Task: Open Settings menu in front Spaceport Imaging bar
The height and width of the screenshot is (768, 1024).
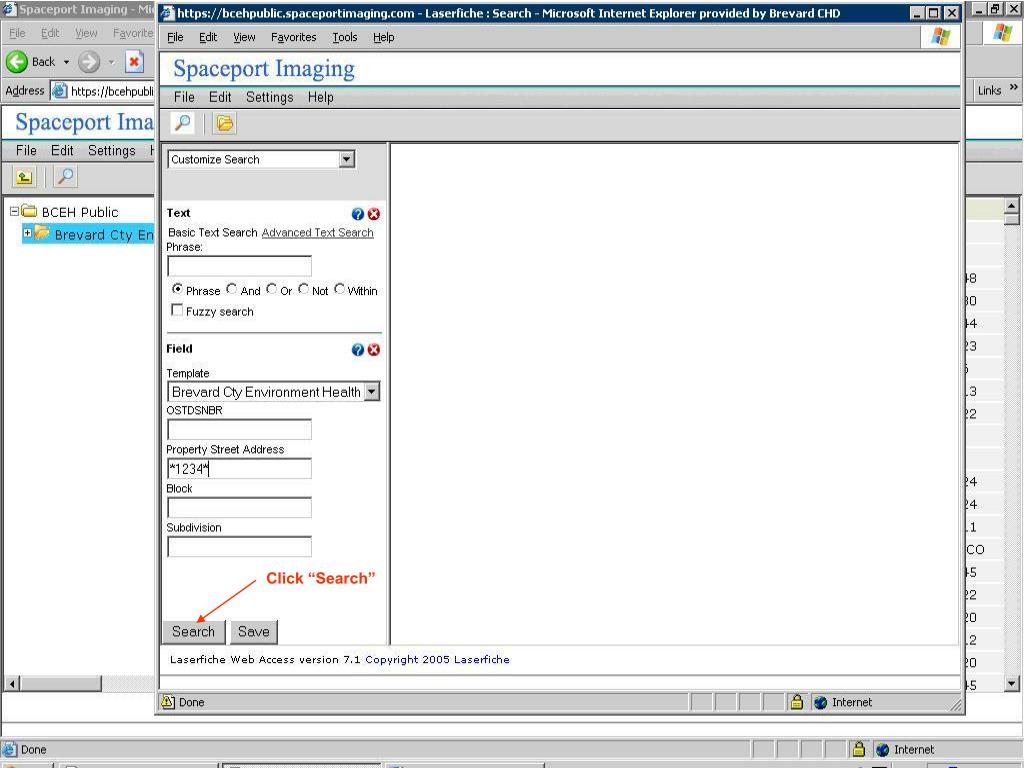Action: point(270,97)
